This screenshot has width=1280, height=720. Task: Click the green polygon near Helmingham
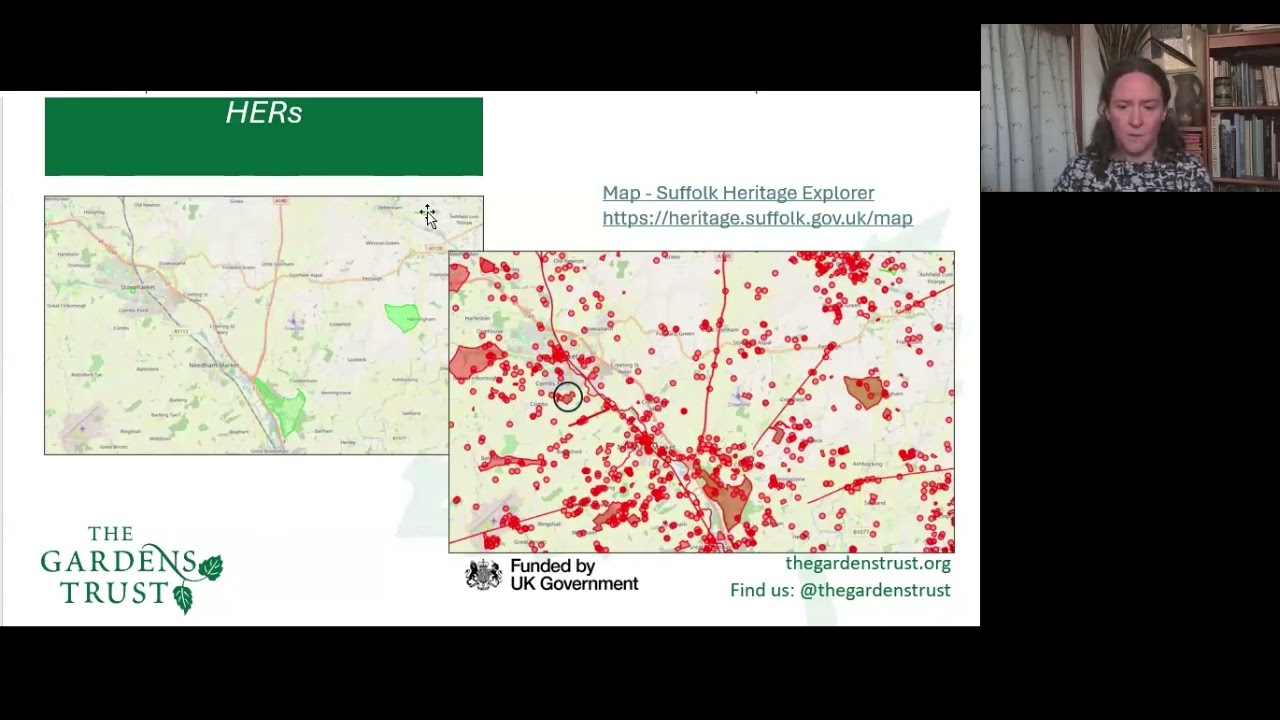[x=402, y=317]
